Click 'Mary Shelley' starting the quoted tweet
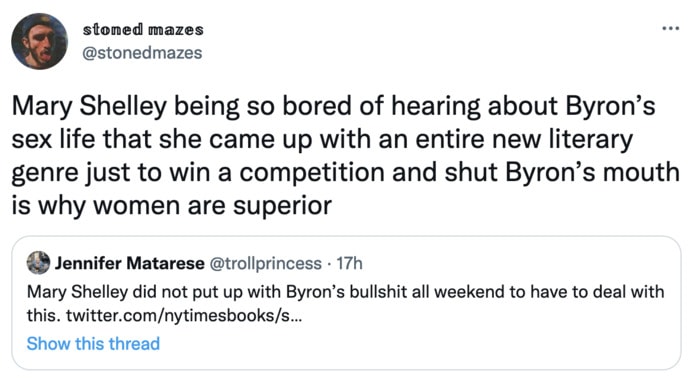The image size is (700, 387). (x=78, y=292)
